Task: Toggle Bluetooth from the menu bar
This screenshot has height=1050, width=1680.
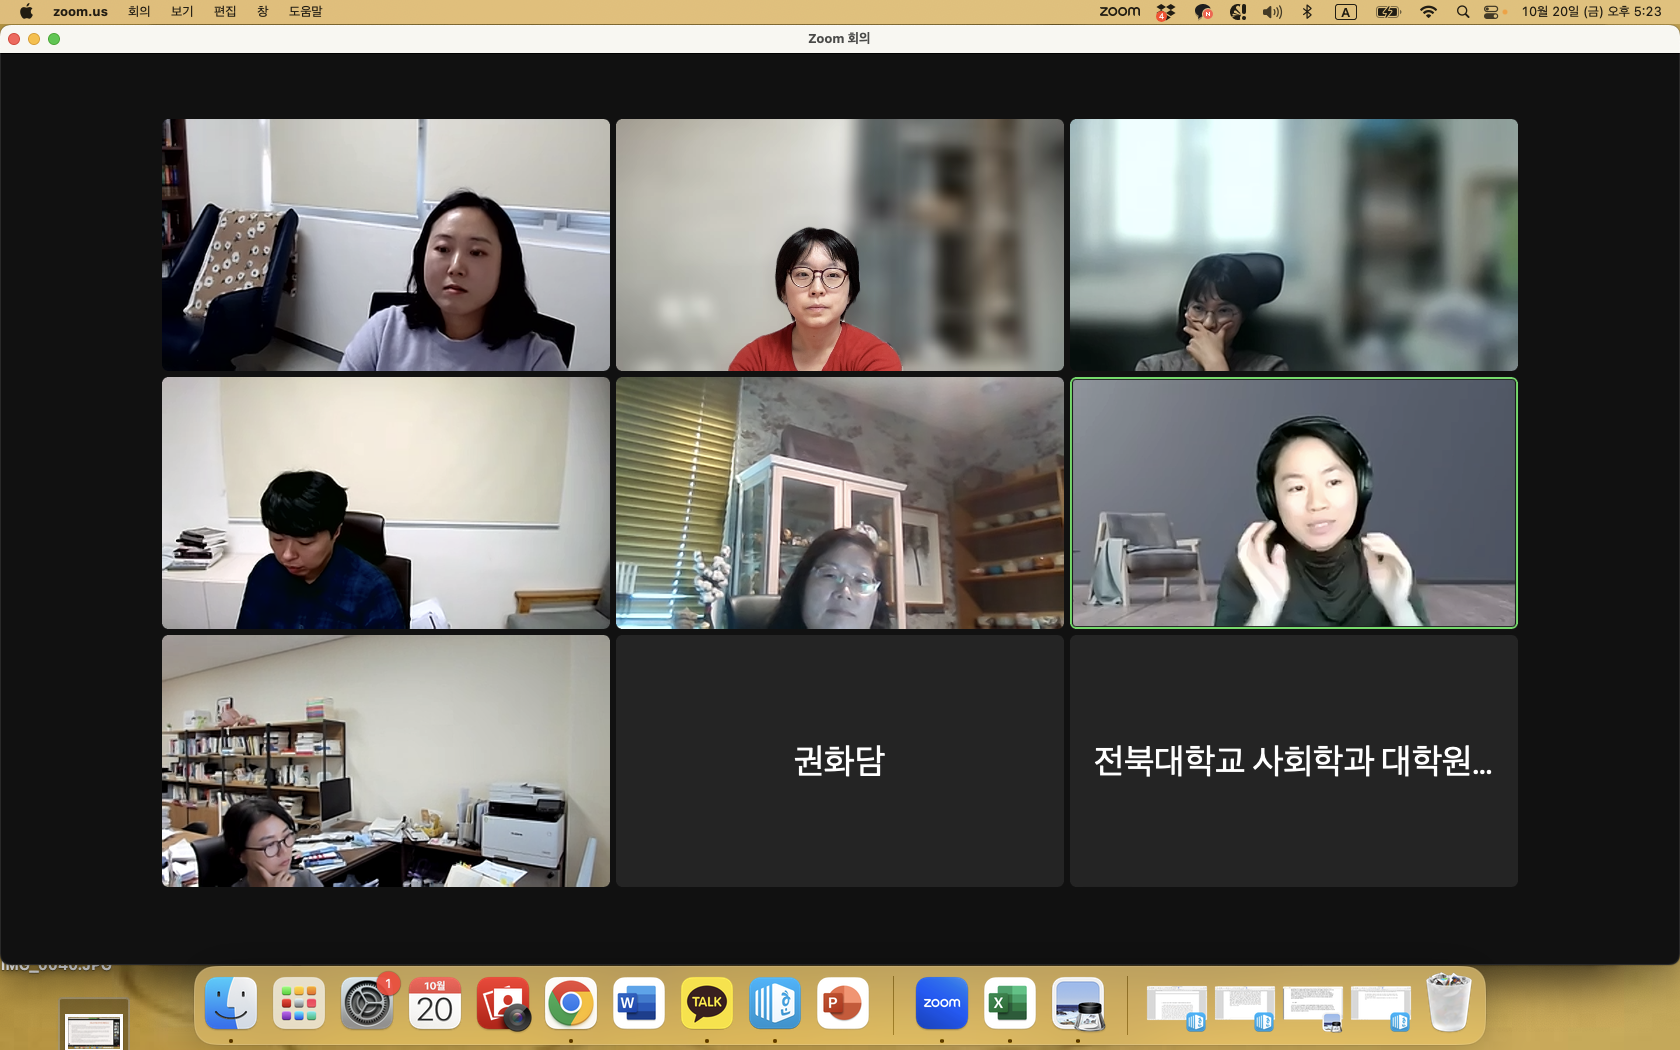Action: (x=1306, y=11)
